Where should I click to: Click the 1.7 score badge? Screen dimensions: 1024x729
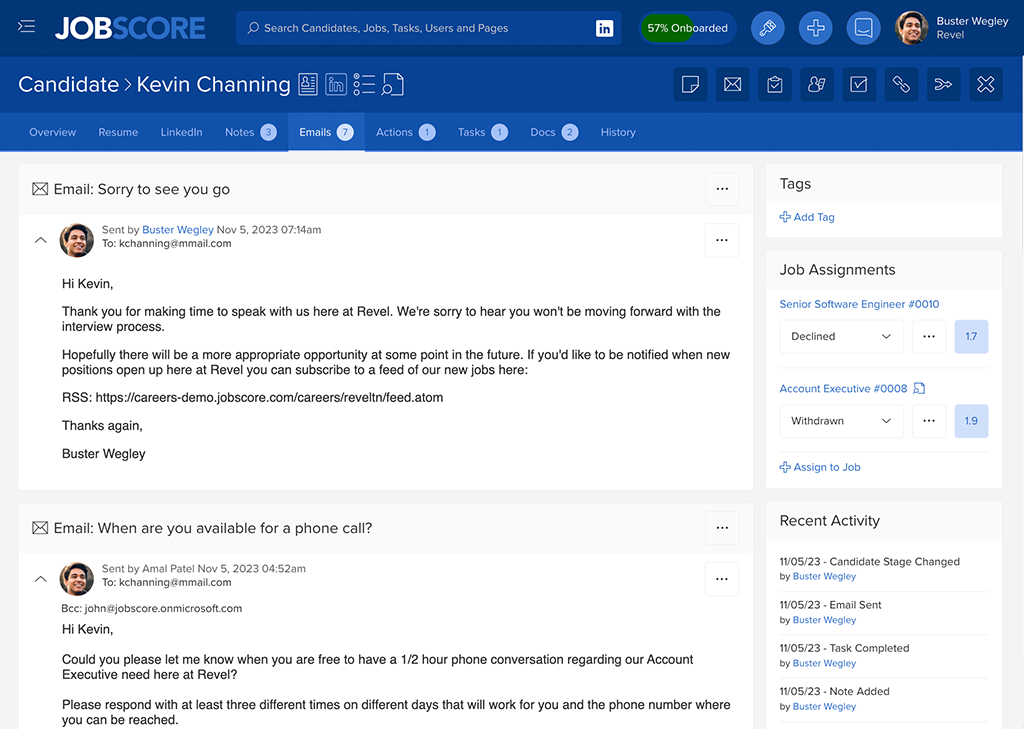click(x=971, y=336)
